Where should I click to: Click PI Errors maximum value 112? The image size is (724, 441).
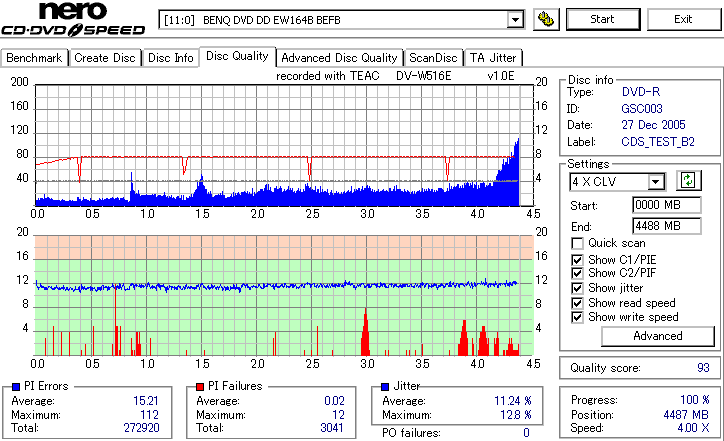pyautogui.click(x=150, y=415)
